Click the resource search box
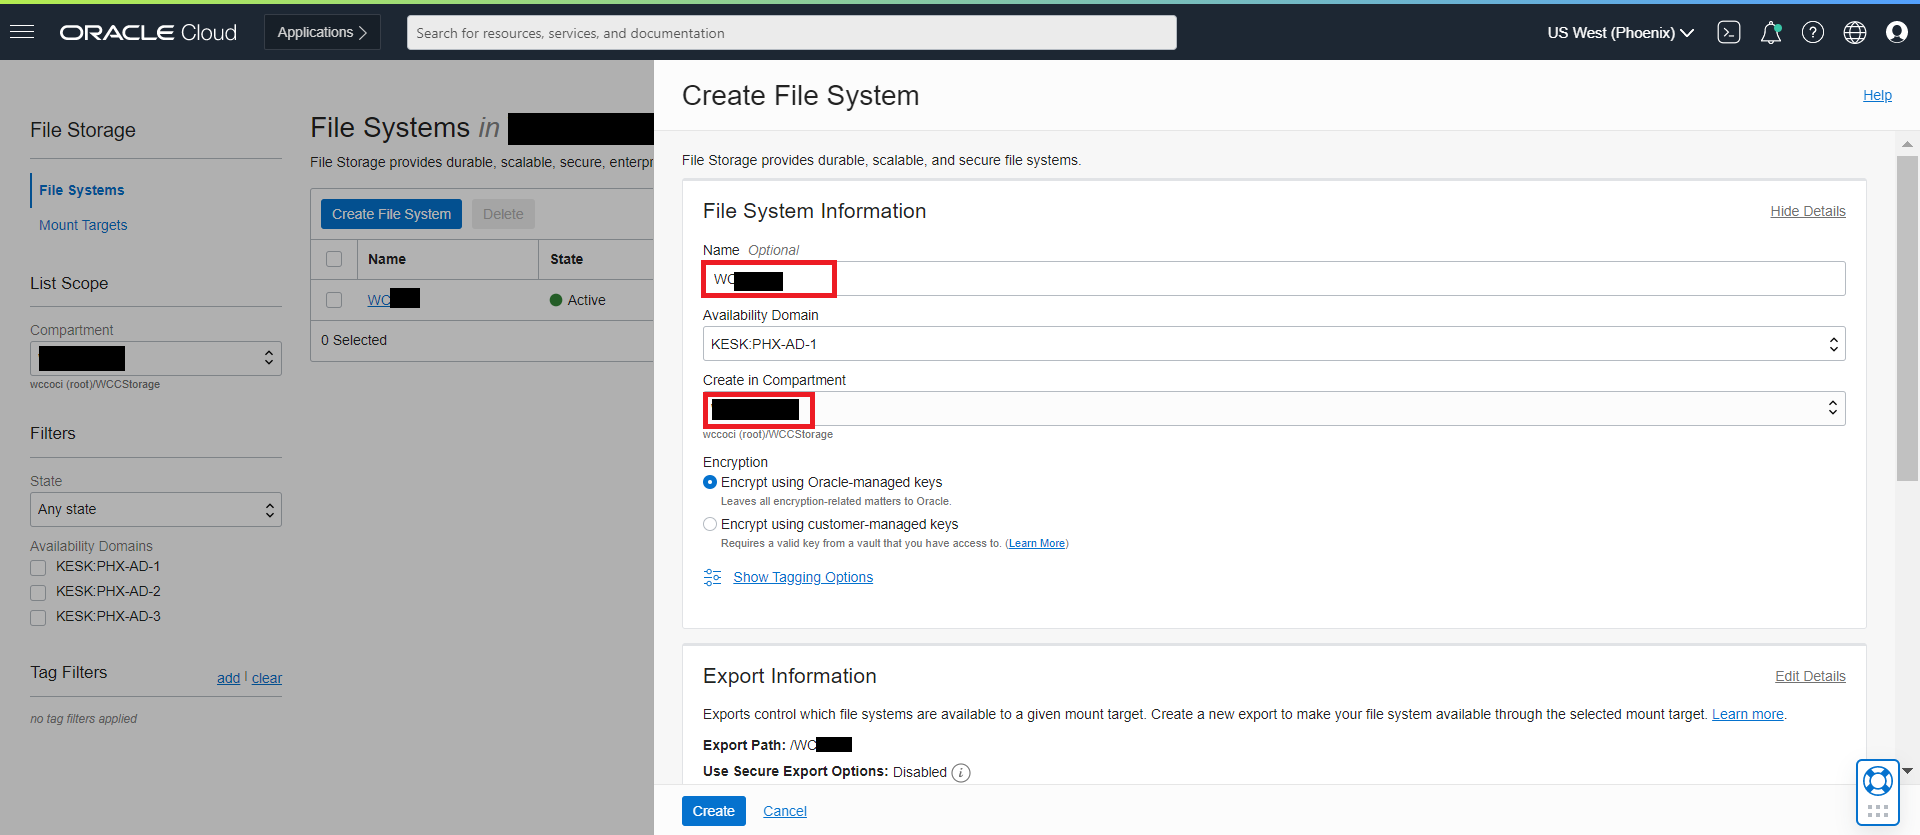Viewport: 1920px width, 835px height. [x=791, y=32]
